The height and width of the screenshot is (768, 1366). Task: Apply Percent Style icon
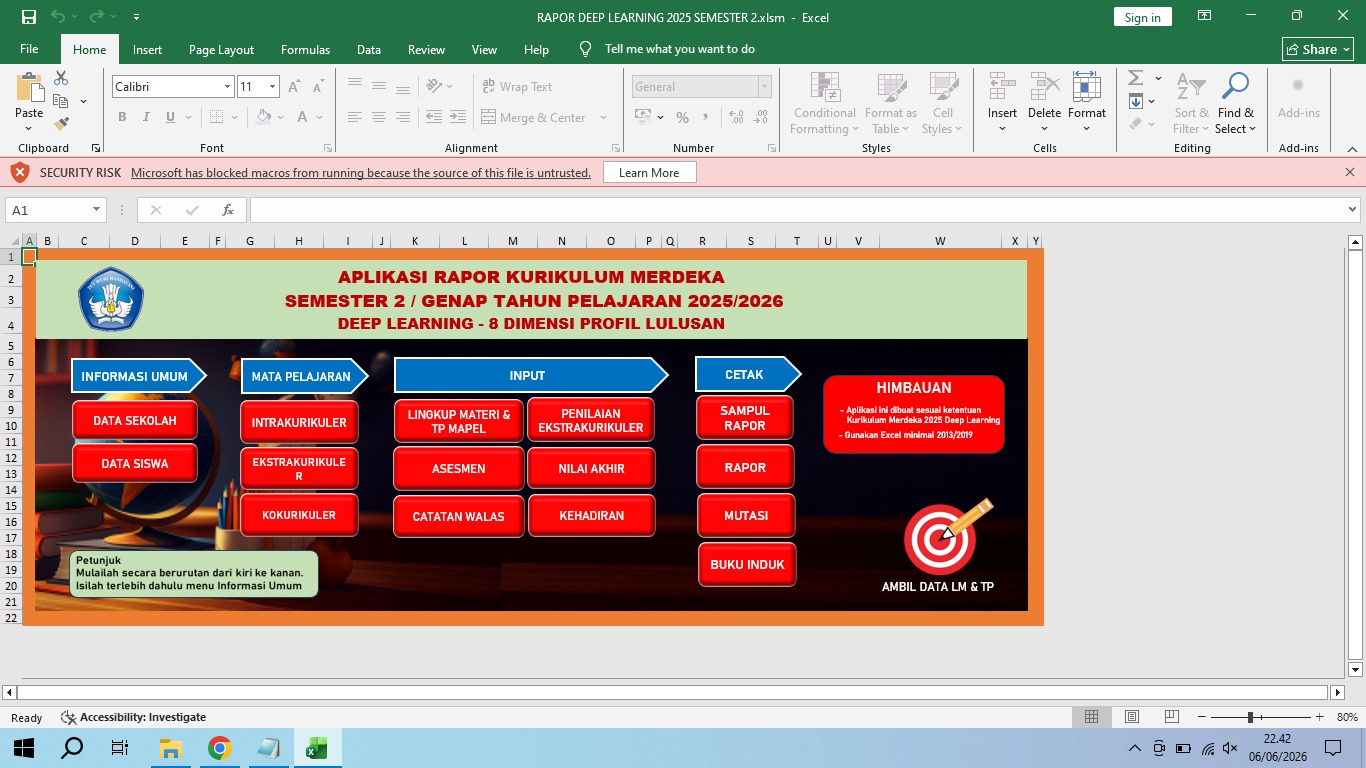tap(682, 117)
